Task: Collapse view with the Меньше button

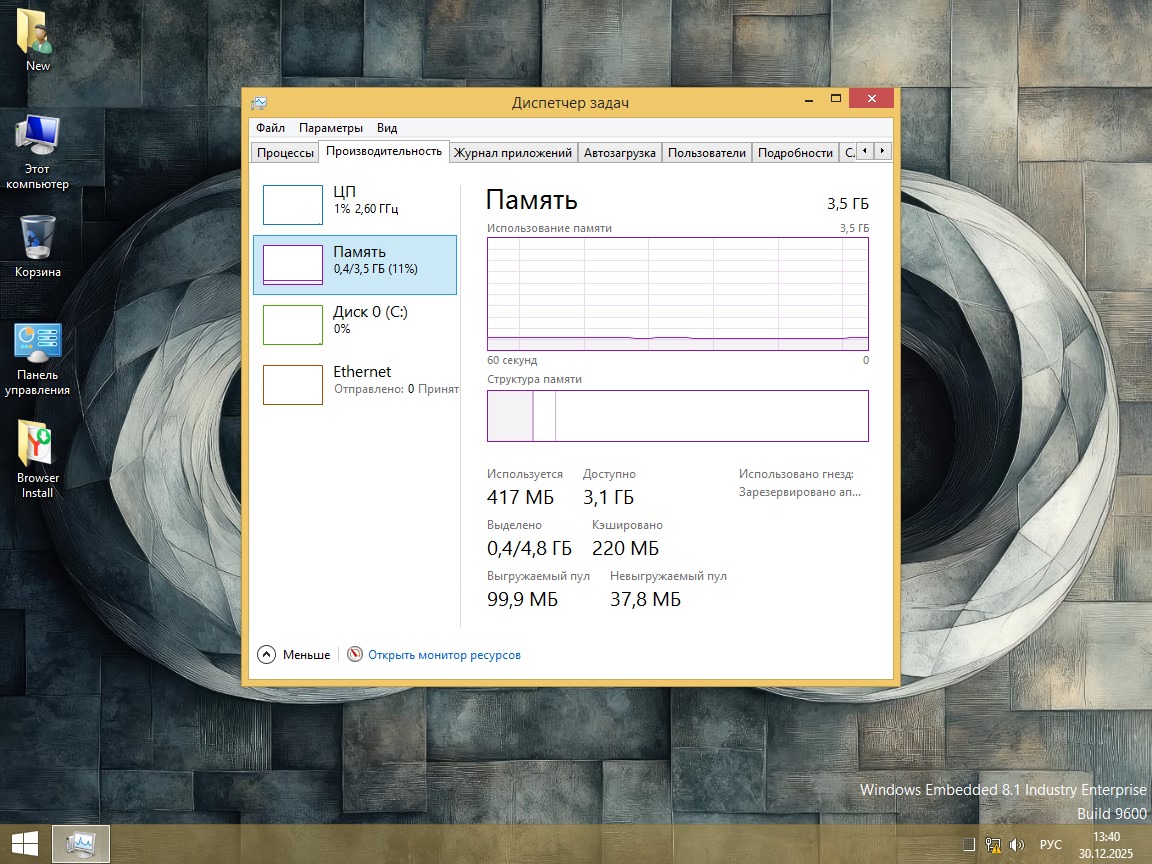Action: (x=294, y=655)
